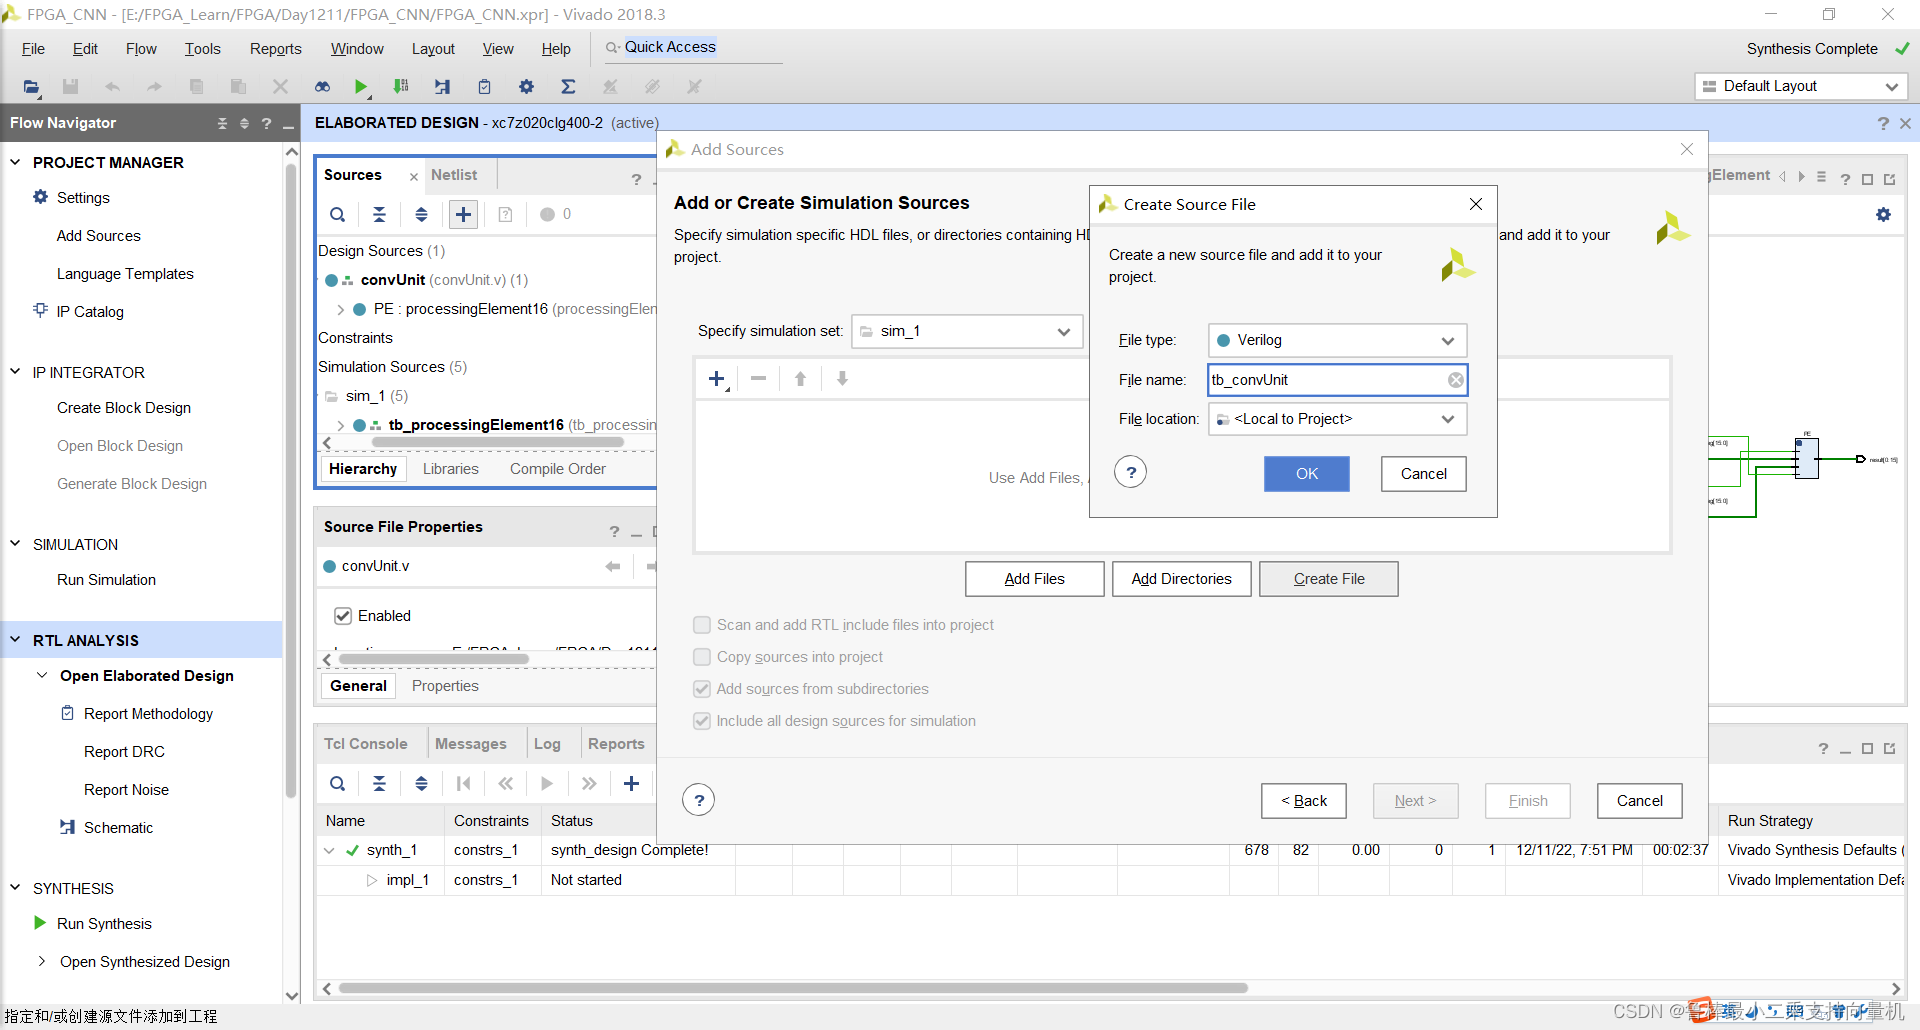The image size is (1920, 1030).
Task: Open the Reports menu
Action: (x=275, y=49)
